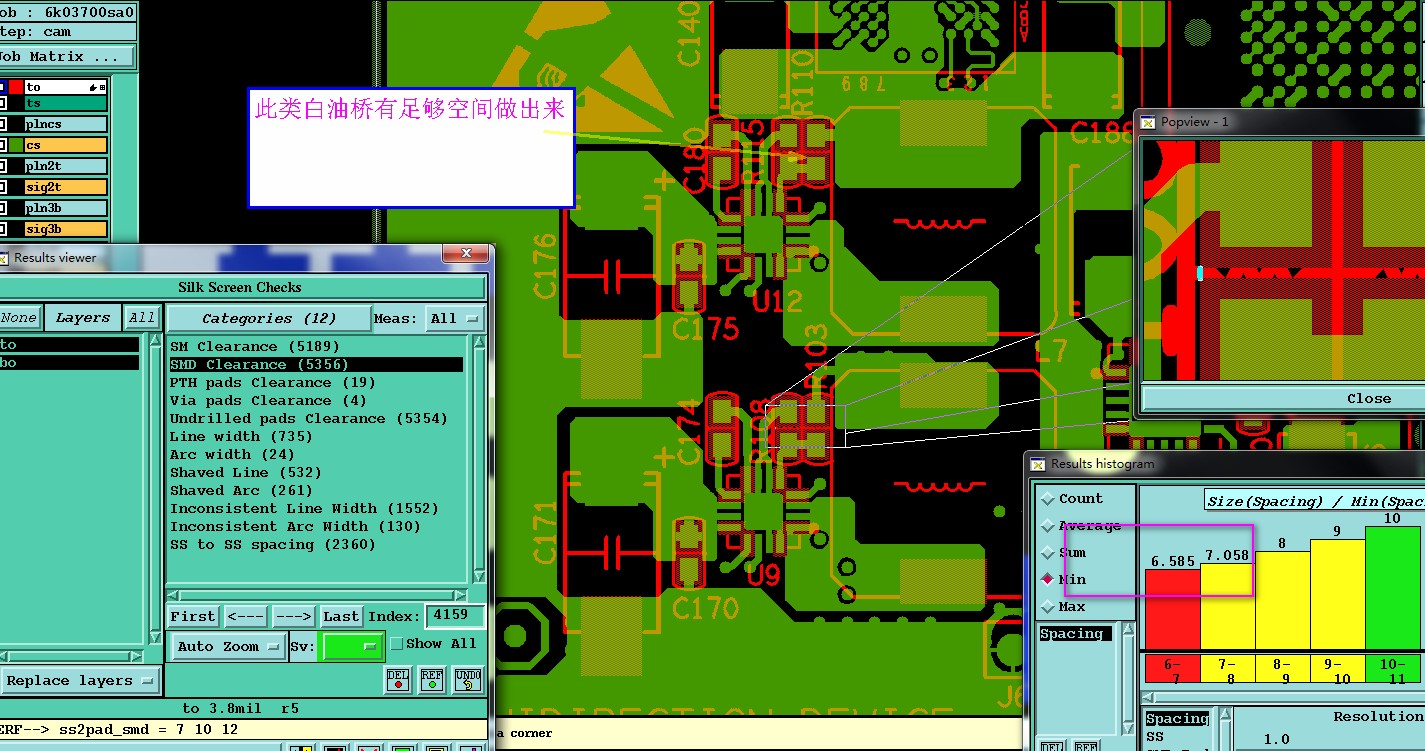Image resolution: width=1425 pixels, height=751 pixels.
Task: Toggle display checkbox for layer 'pln3b'
Action: coord(3,208)
